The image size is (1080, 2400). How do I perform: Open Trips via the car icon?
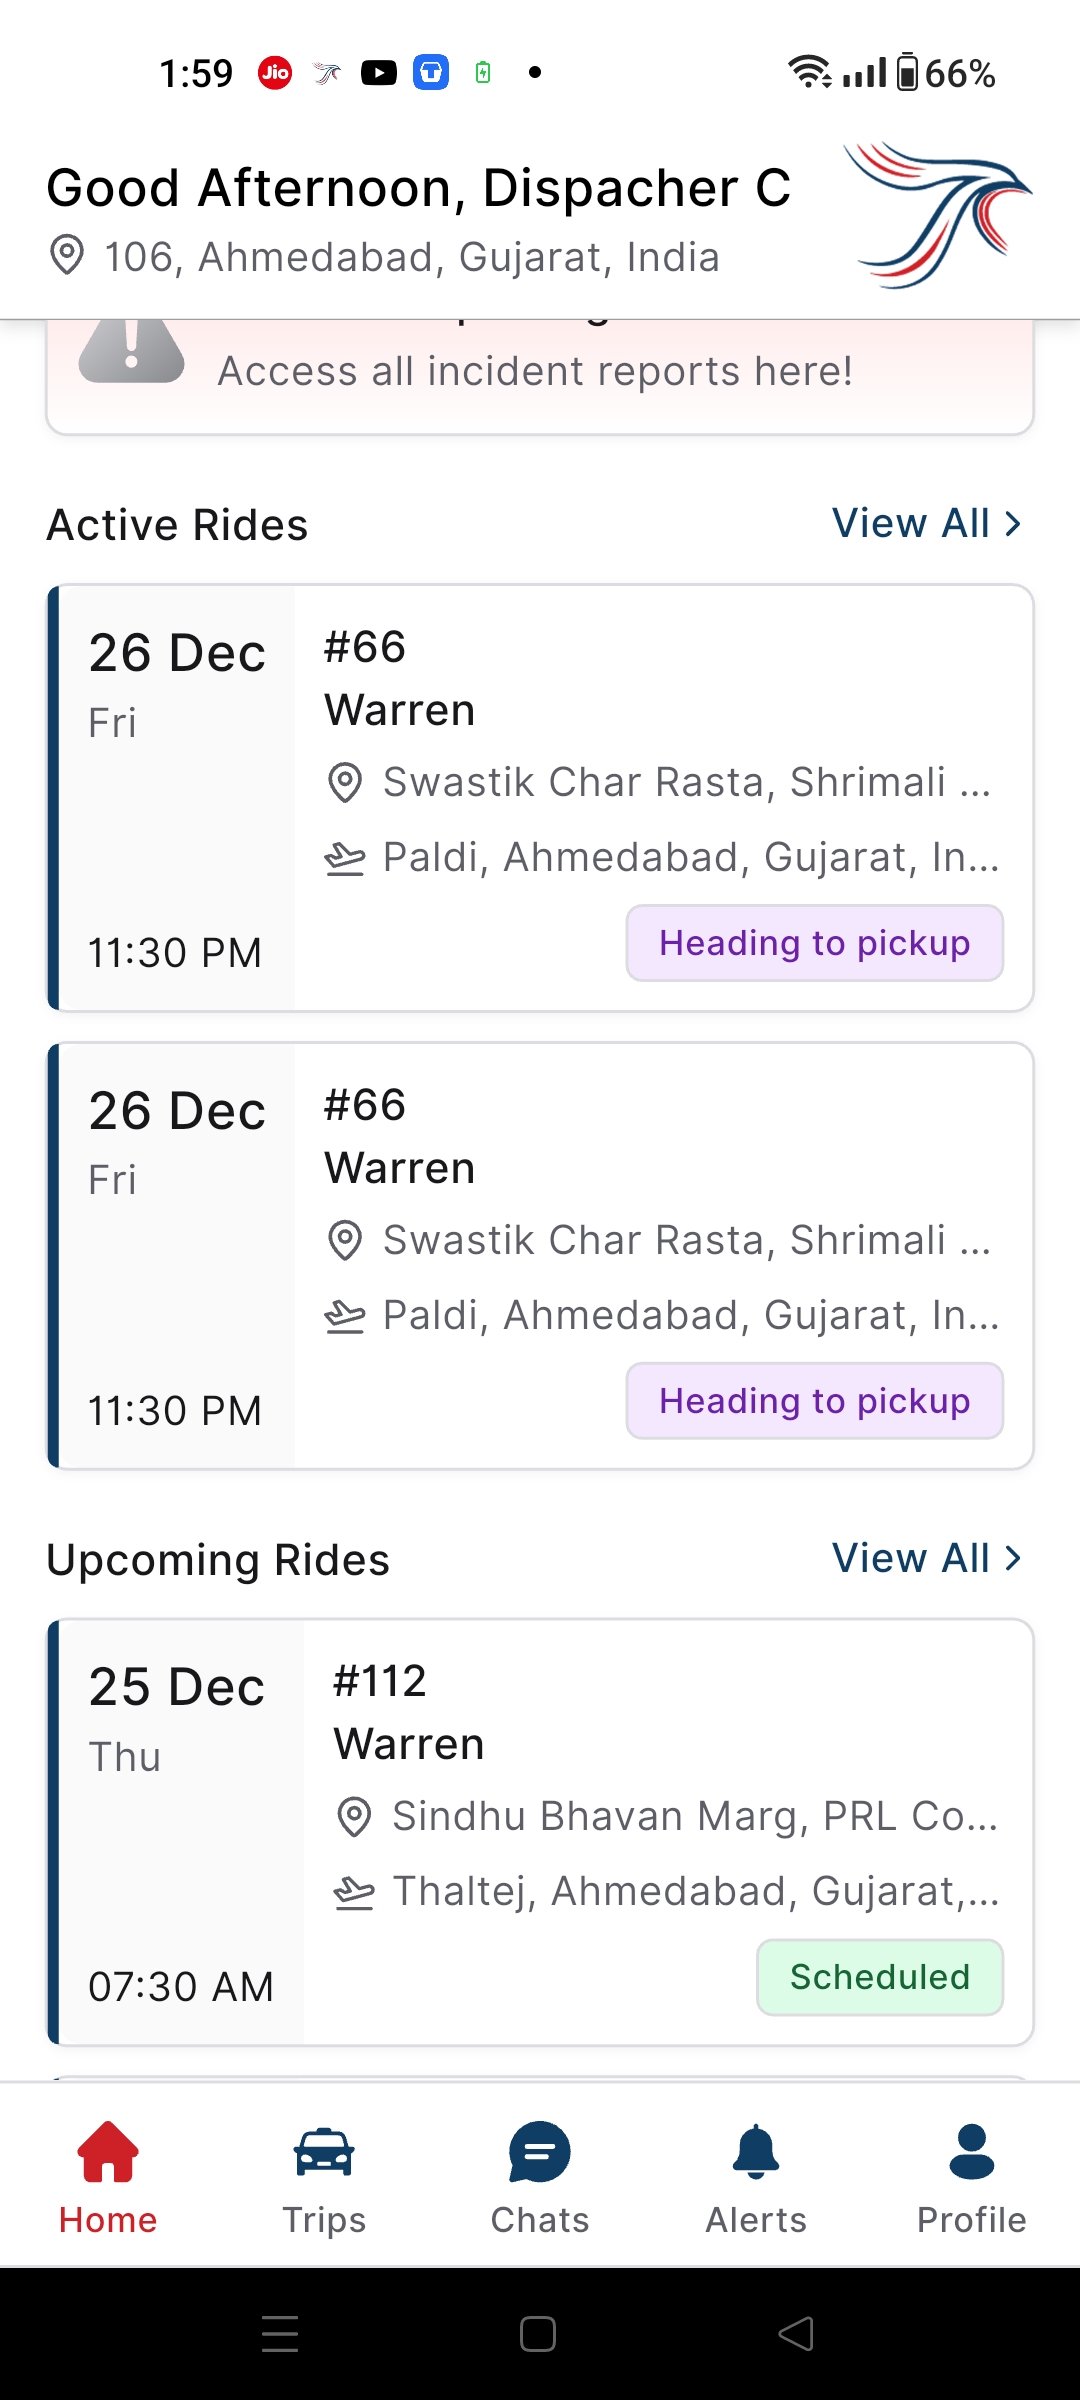(324, 2151)
